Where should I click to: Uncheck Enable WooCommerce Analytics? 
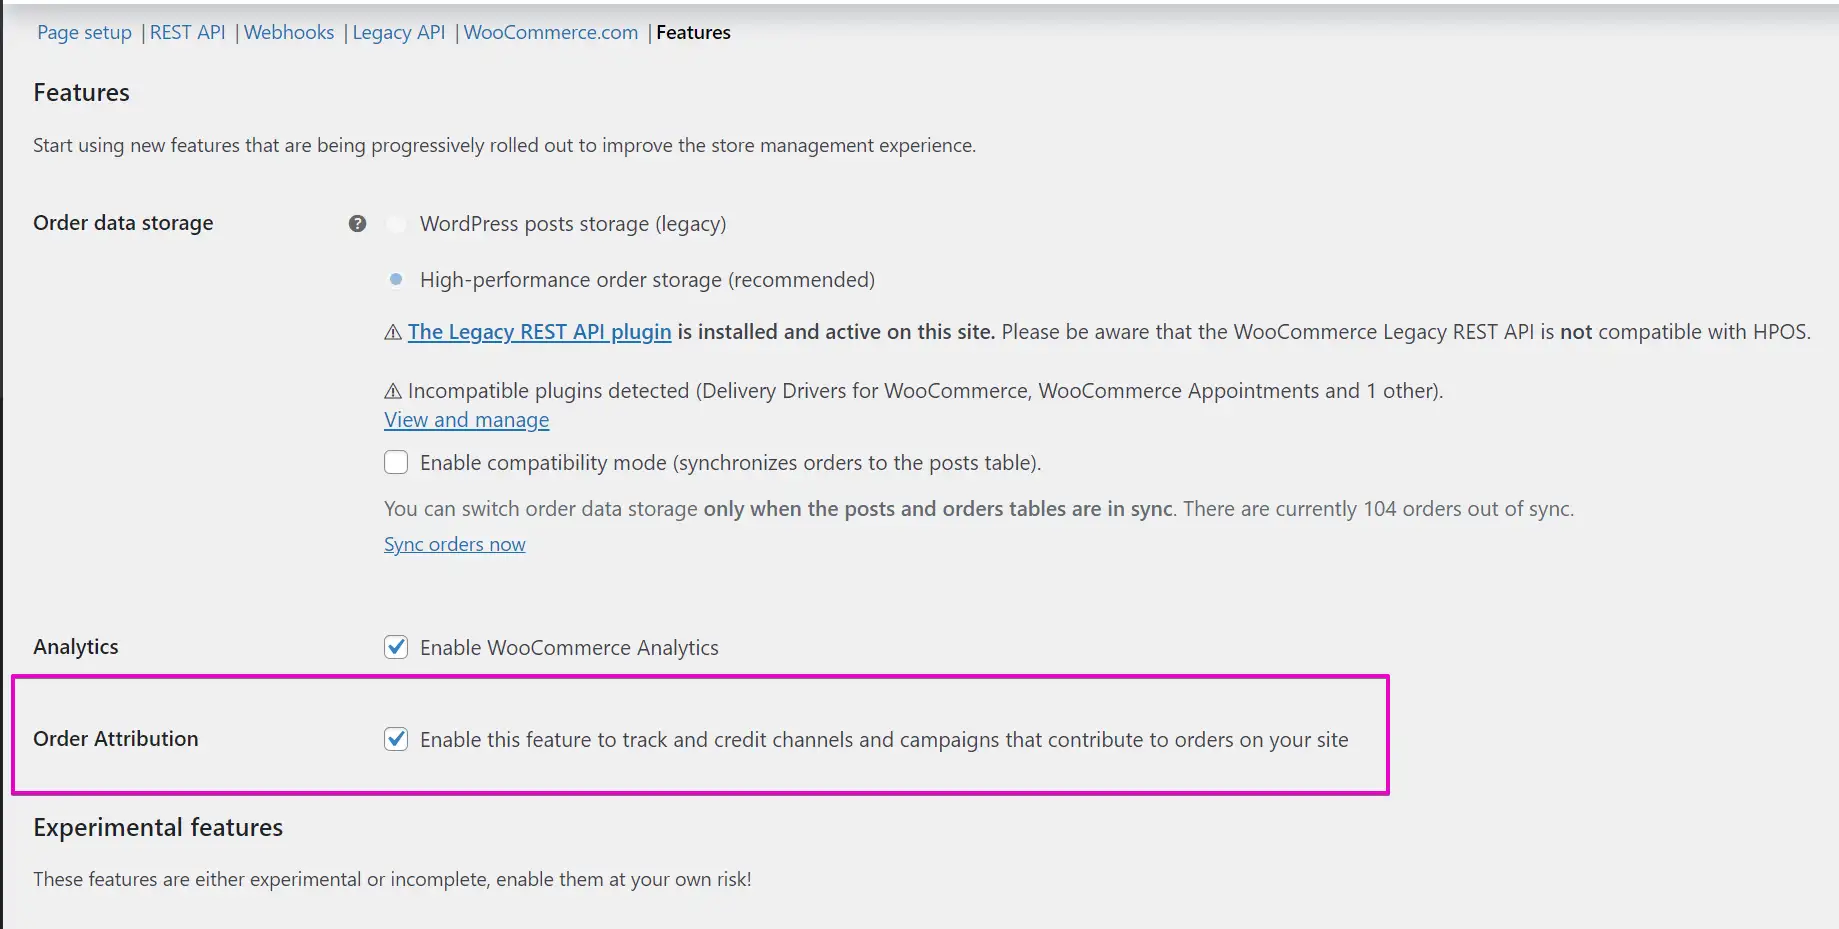[x=396, y=647]
